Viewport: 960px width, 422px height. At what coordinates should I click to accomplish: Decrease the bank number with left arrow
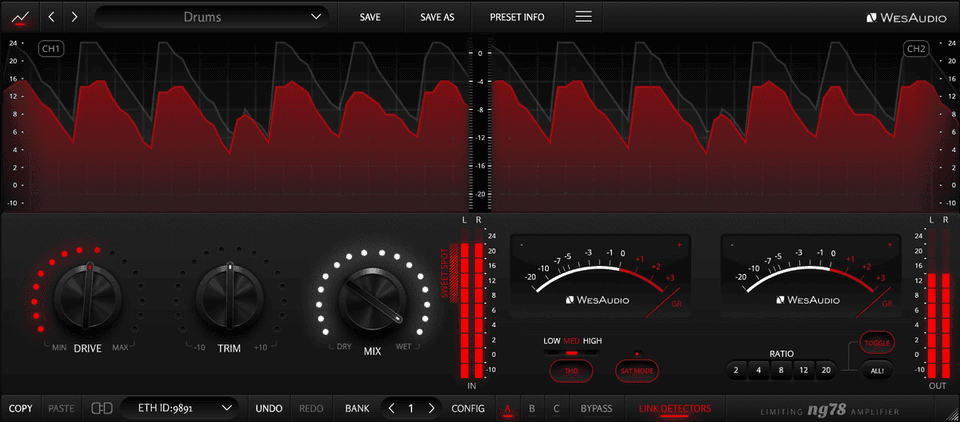pyautogui.click(x=391, y=408)
